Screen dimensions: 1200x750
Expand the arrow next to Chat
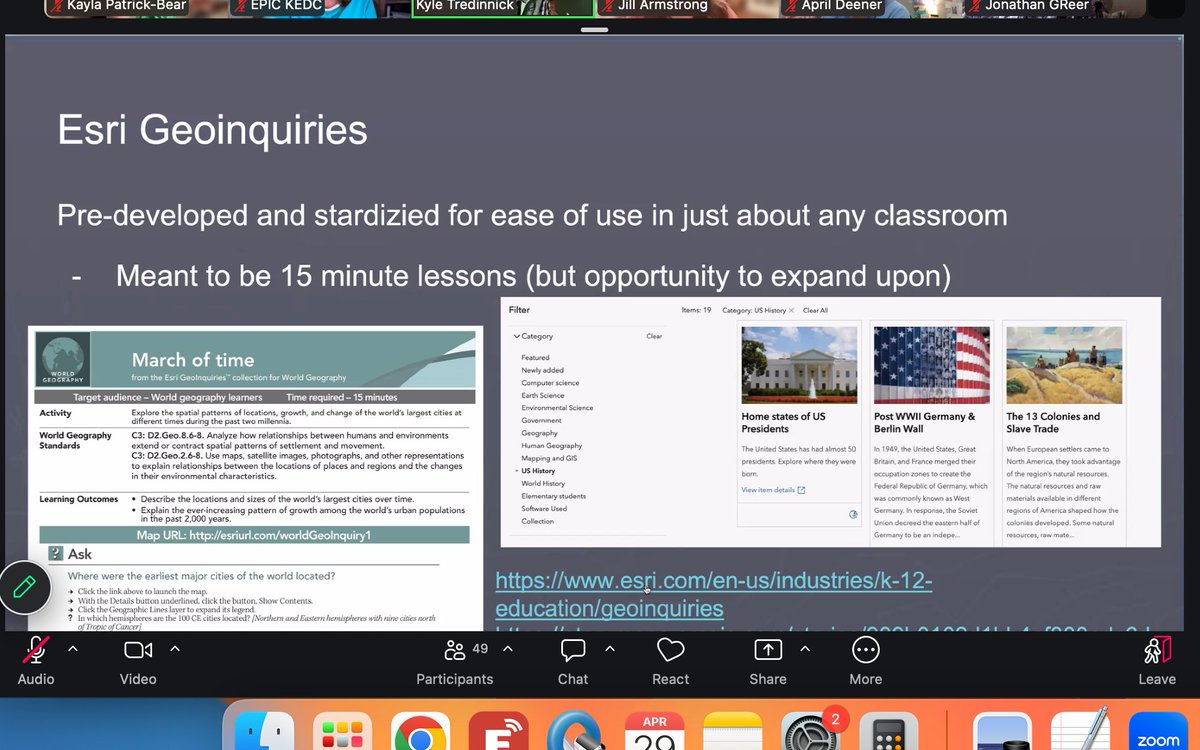coord(610,649)
